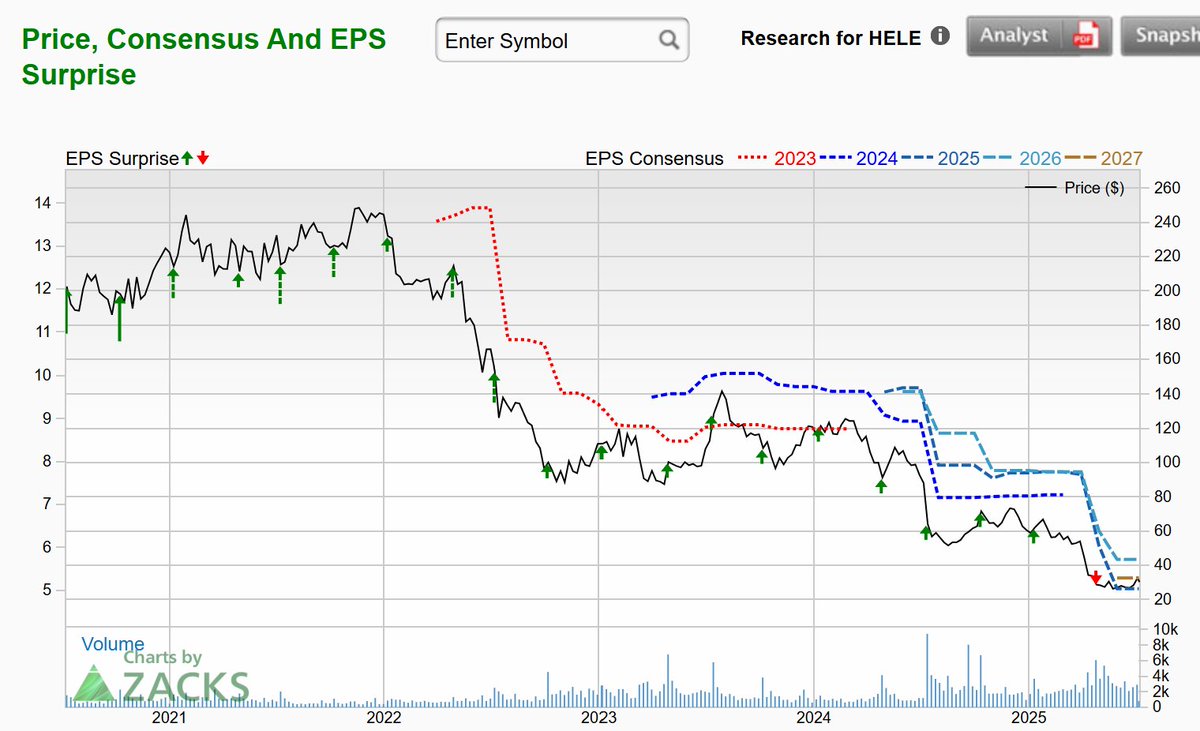Click the Charts by ZACKS logo
Viewport: 1200px width, 731px height.
click(162, 675)
